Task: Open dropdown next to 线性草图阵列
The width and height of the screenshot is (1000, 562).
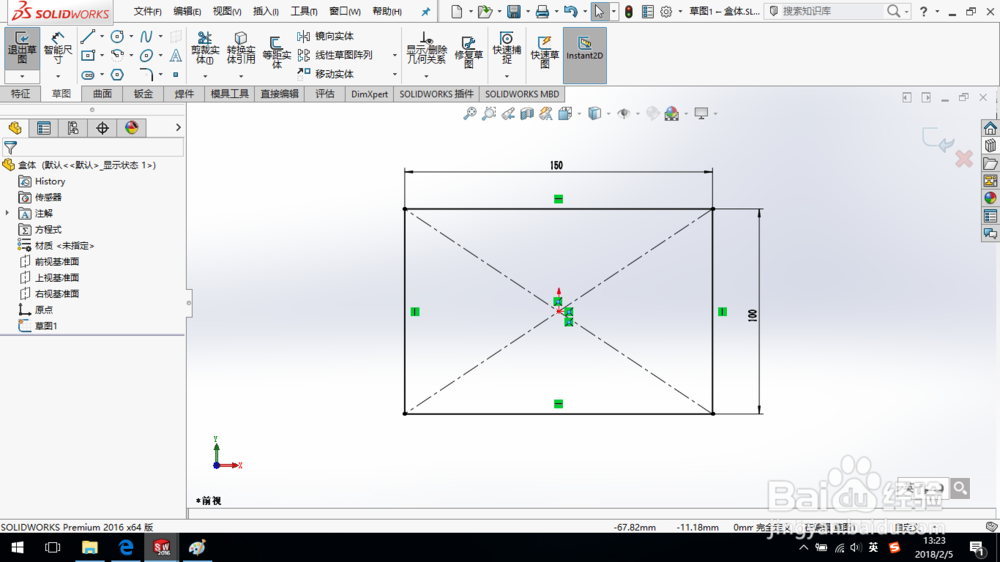Action: click(395, 55)
